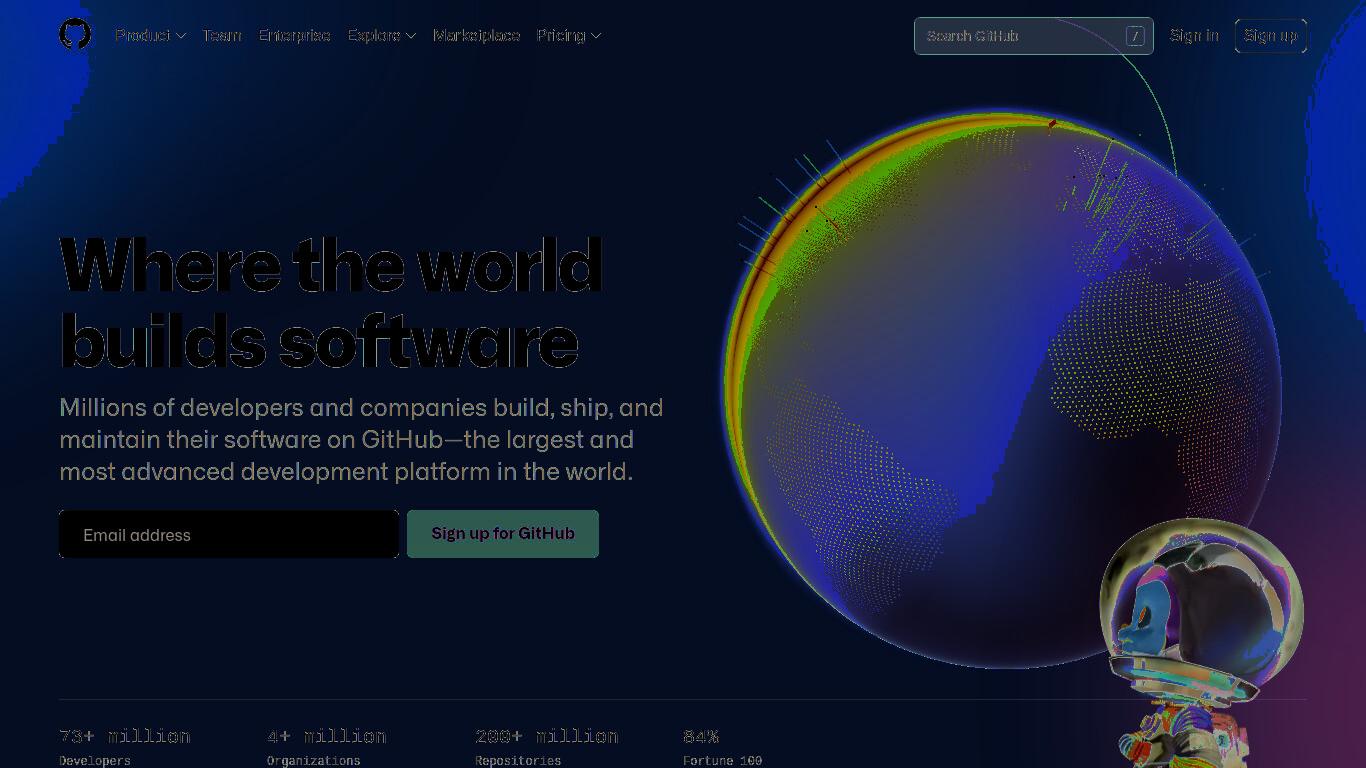Screen dimensions: 1366x768
Task: Click the Sign in link
Action: (1194, 36)
